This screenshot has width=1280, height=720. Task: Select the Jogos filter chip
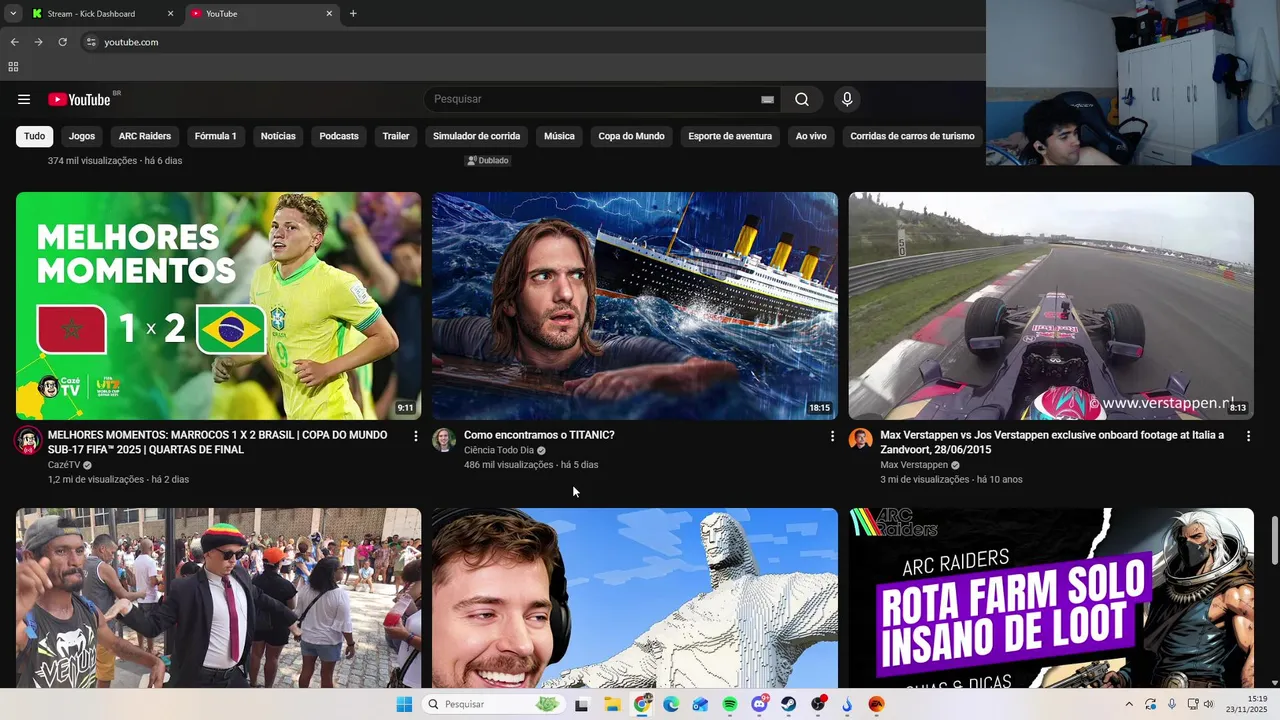click(x=82, y=136)
